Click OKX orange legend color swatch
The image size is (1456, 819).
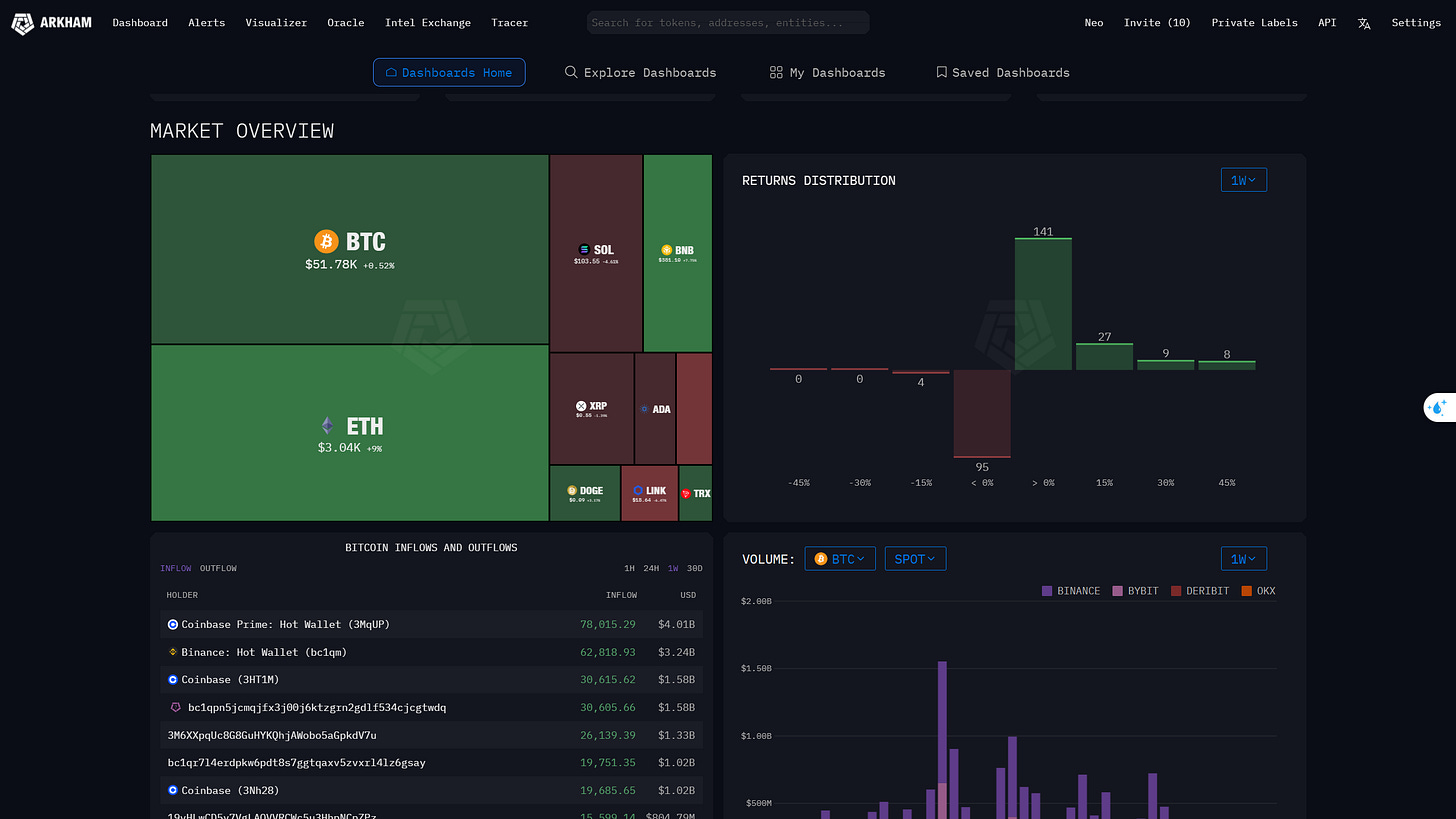point(1247,591)
